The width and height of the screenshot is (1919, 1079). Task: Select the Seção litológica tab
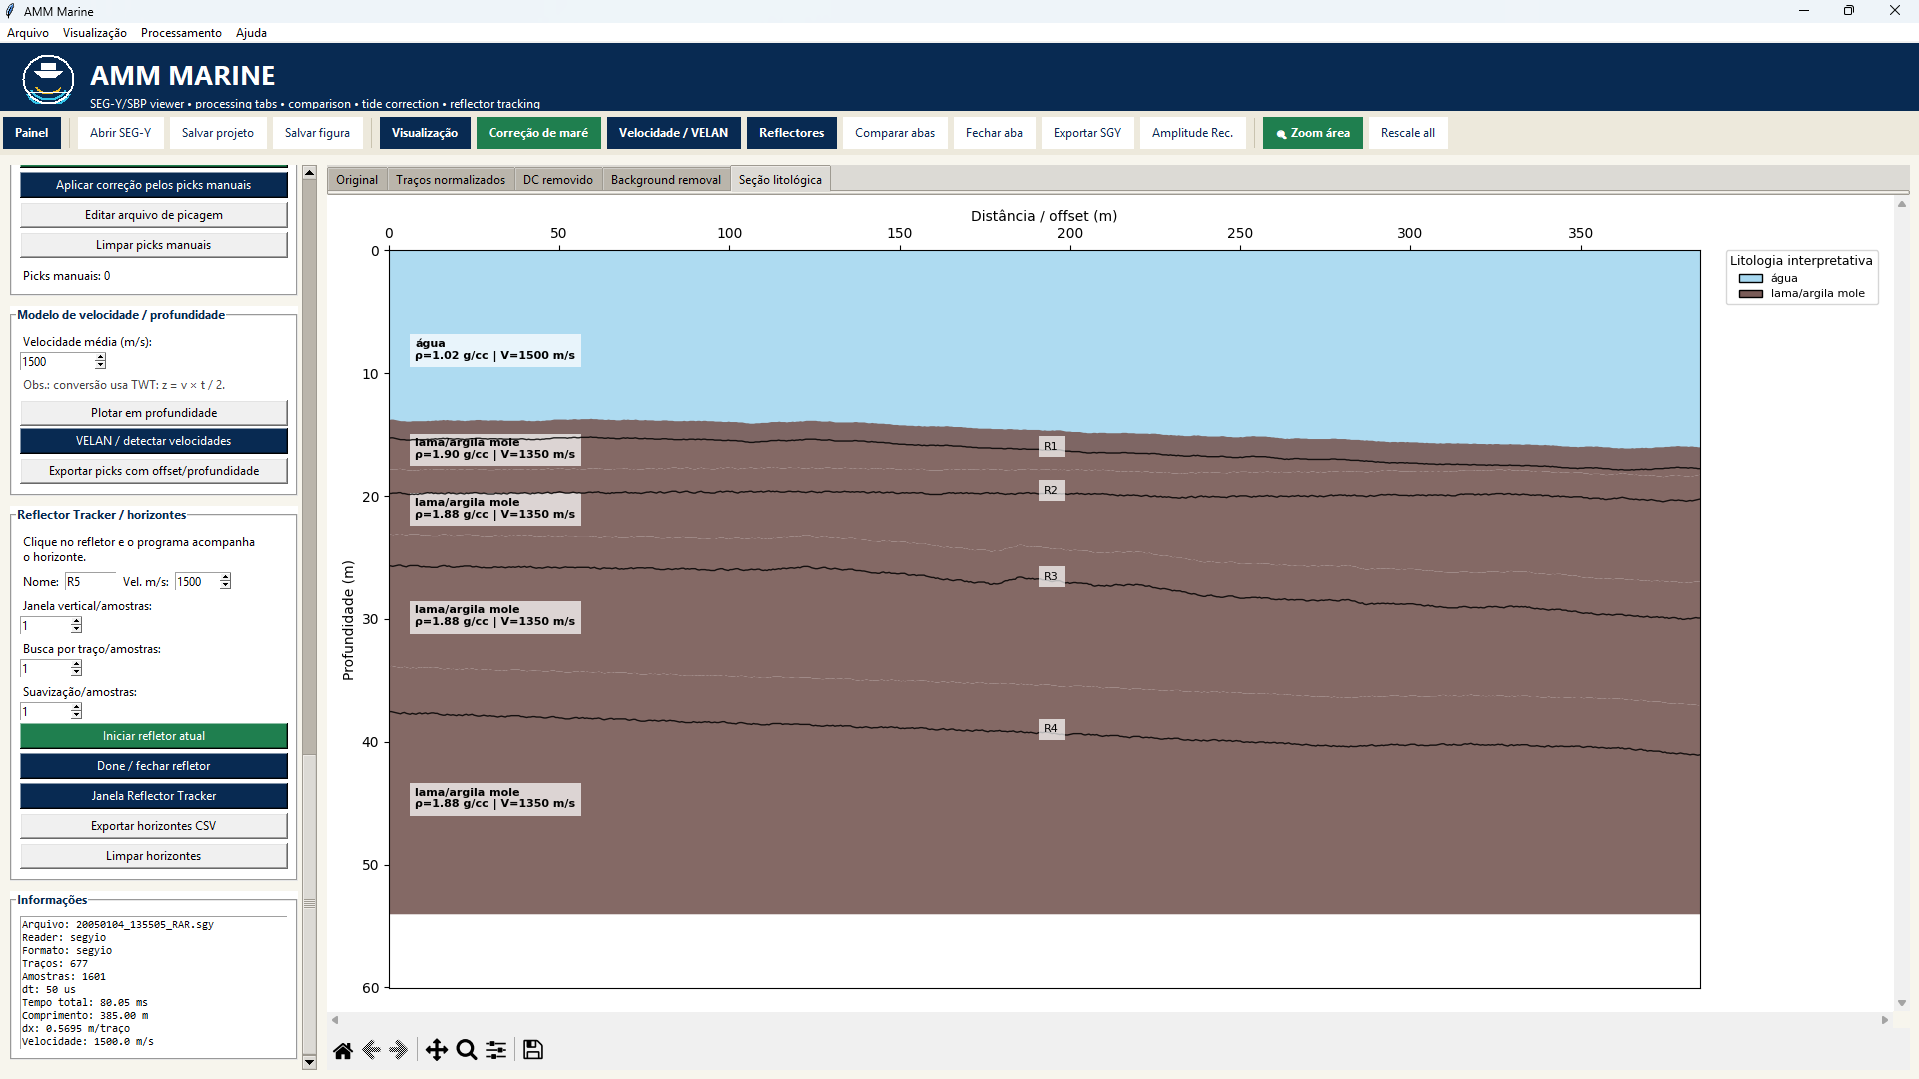click(x=780, y=180)
